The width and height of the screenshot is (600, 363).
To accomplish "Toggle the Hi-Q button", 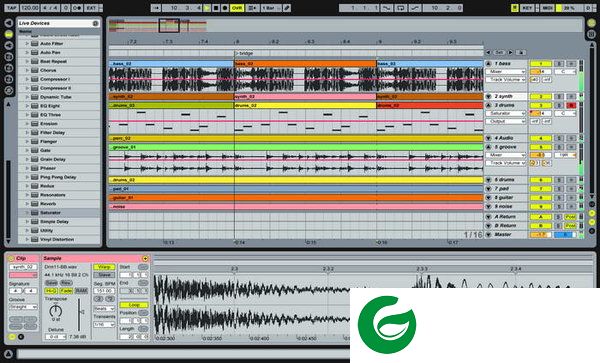I will coord(51,291).
